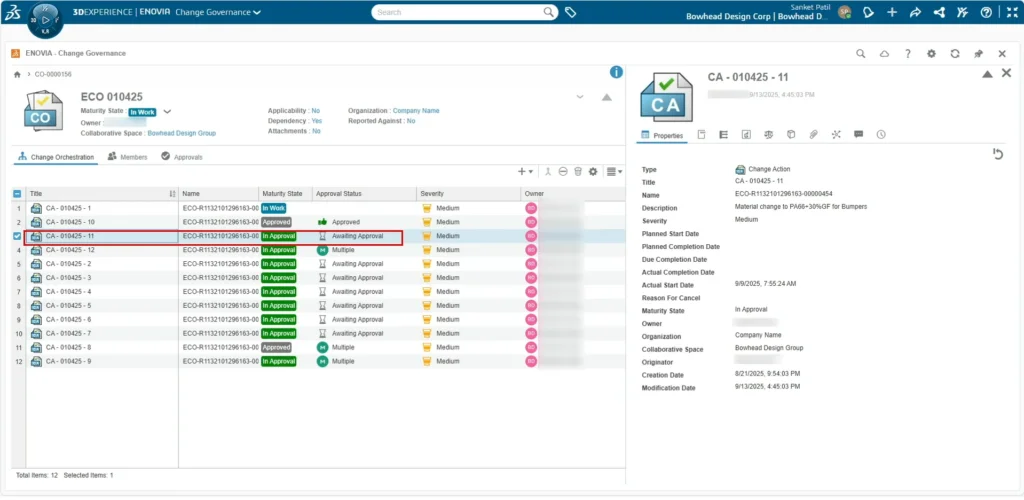This screenshot has width=1024, height=500.
Task: Click the widget search magnifier icon
Action: [x=861, y=54]
